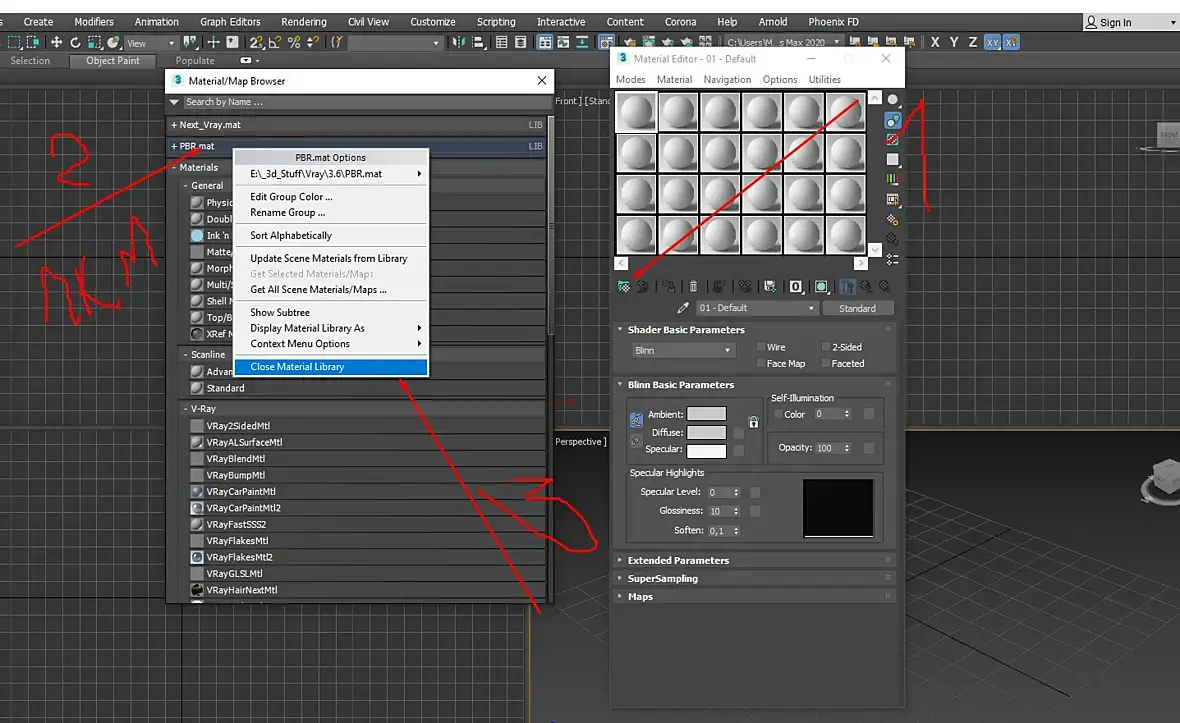Open Material Editor Options icon
Image resolution: width=1180 pixels, height=723 pixels.
pos(893,220)
